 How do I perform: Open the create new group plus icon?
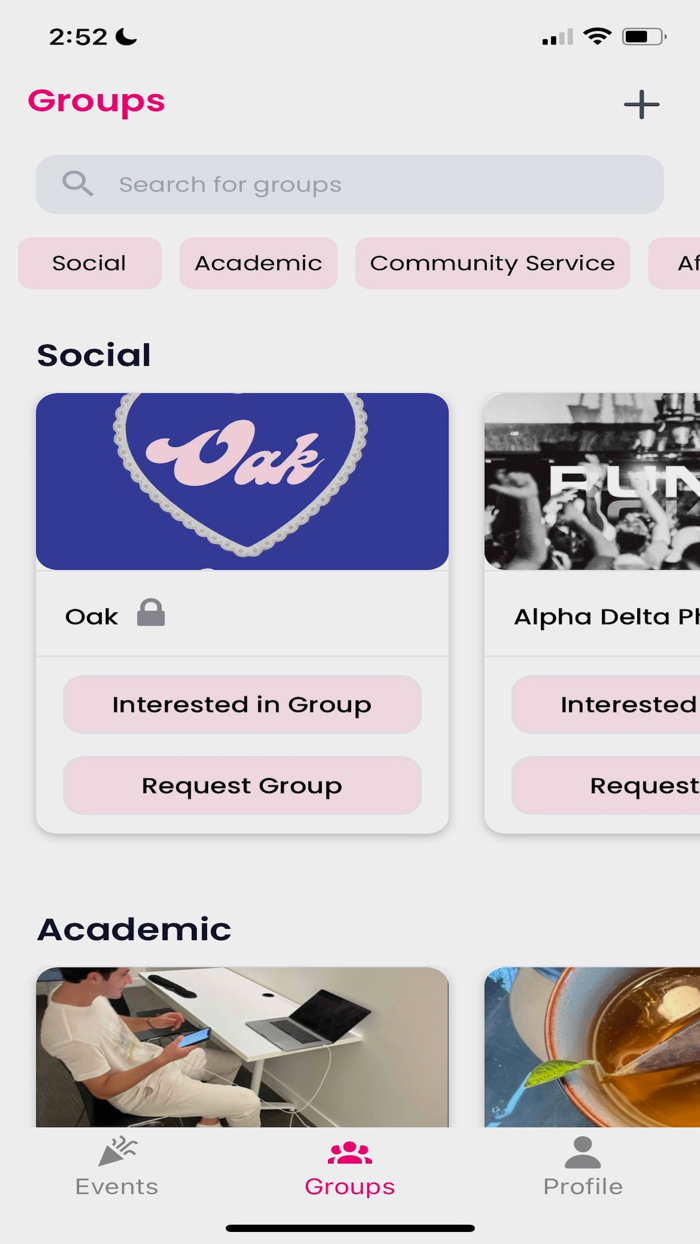click(x=641, y=104)
